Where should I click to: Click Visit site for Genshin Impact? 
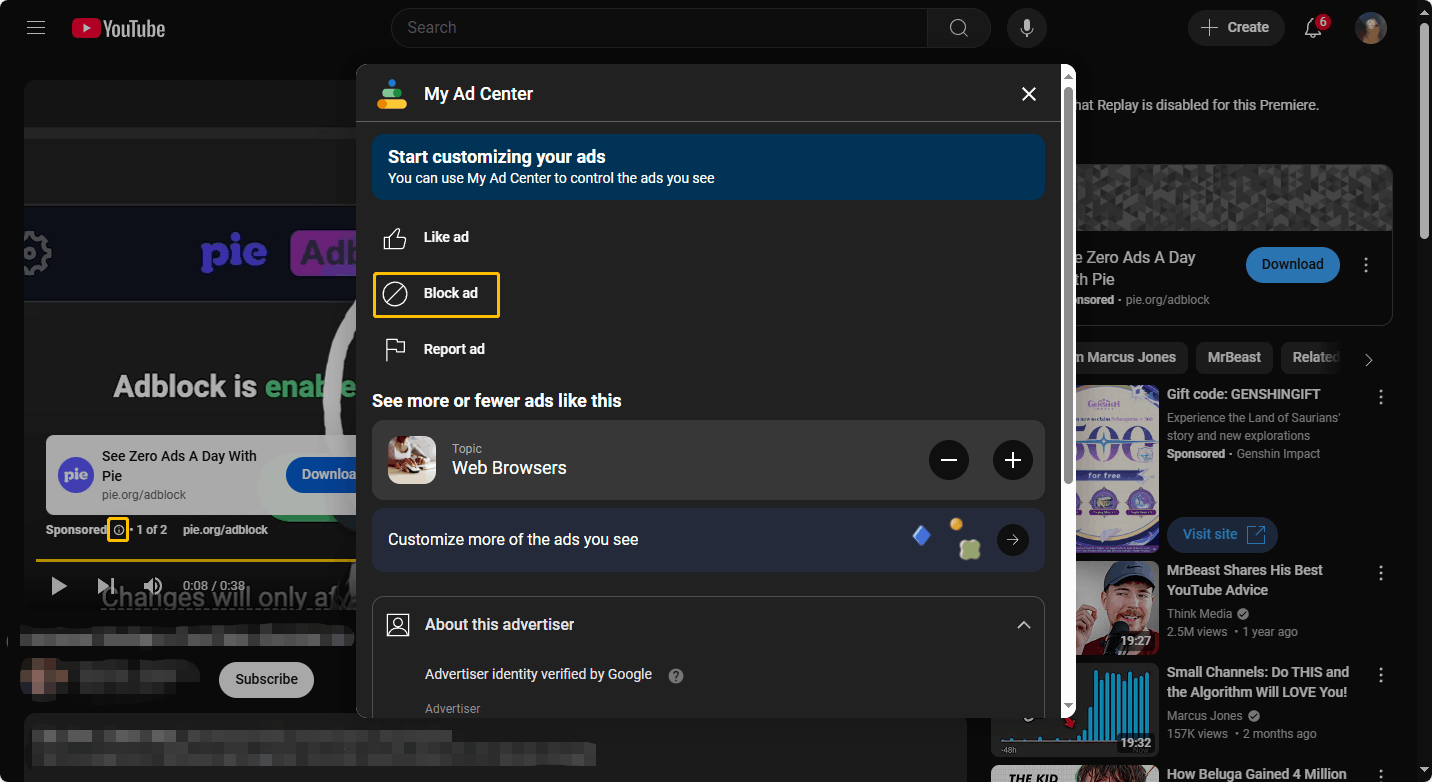pos(1222,535)
